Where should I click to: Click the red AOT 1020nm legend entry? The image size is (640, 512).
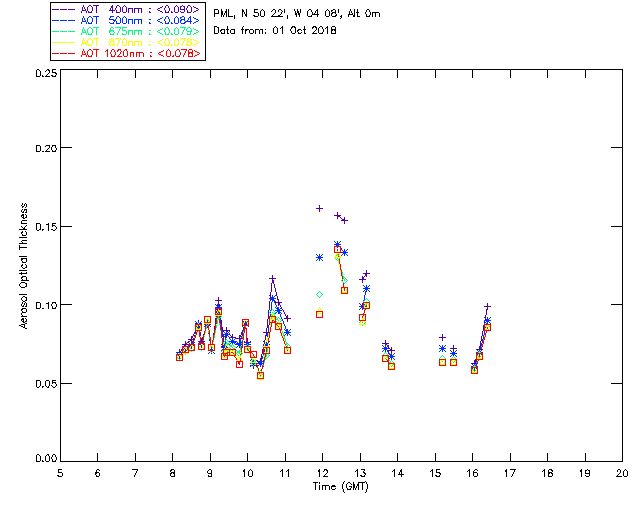(127, 53)
